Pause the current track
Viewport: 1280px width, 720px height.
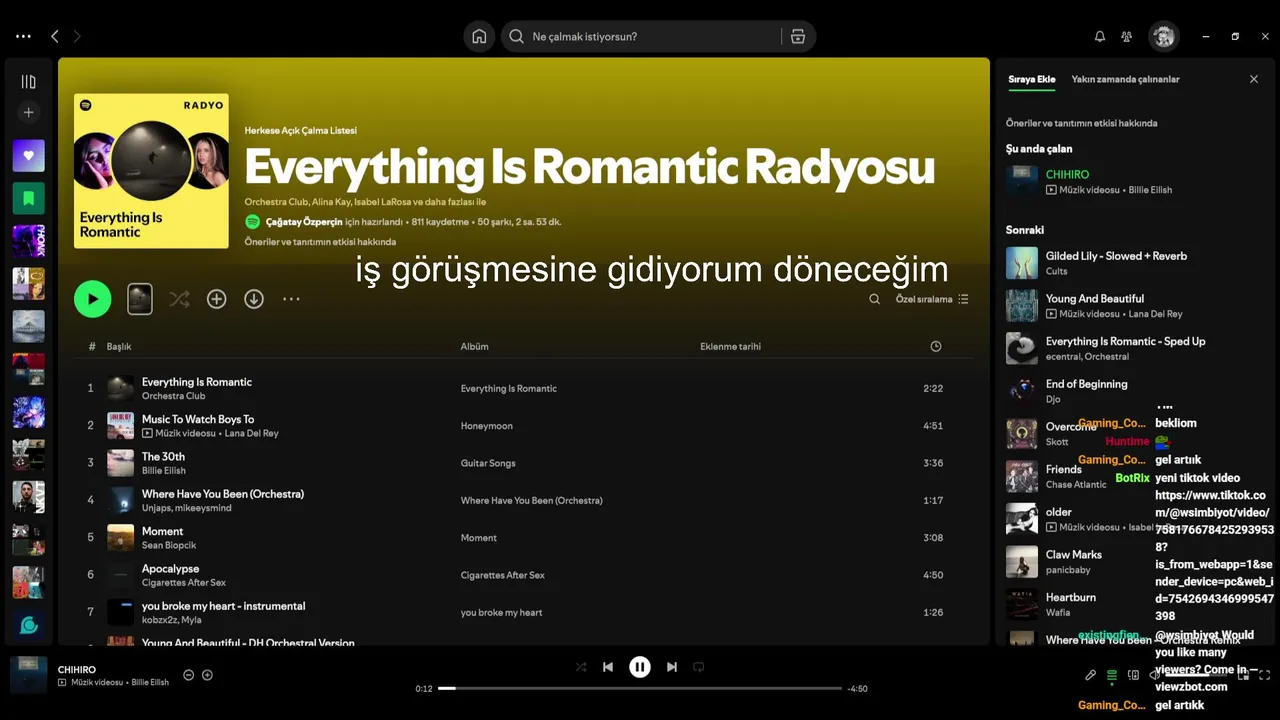640,667
